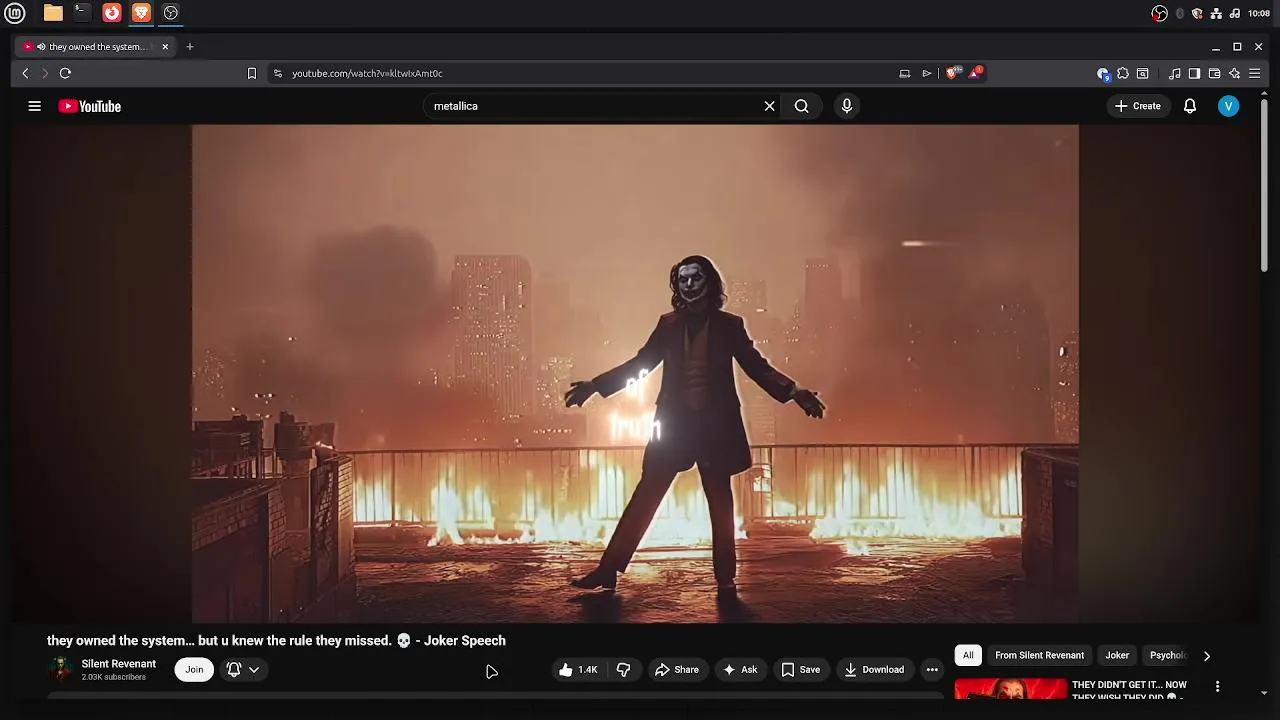
Task: Reload the YouTube page
Action: coord(65,73)
